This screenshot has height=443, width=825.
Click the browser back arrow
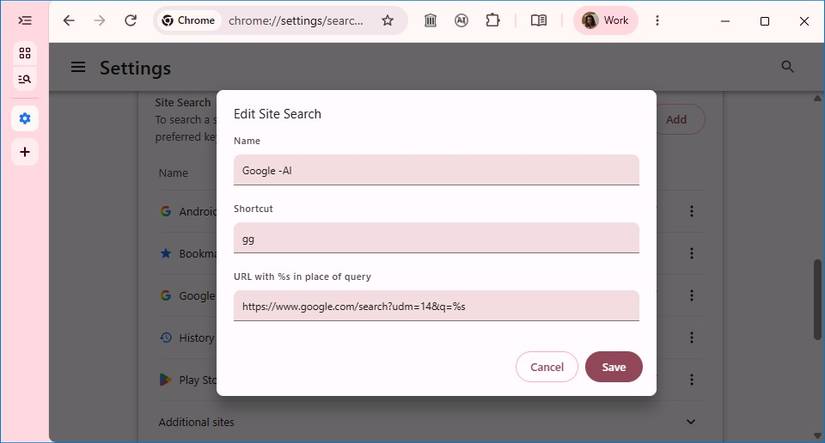69,21
